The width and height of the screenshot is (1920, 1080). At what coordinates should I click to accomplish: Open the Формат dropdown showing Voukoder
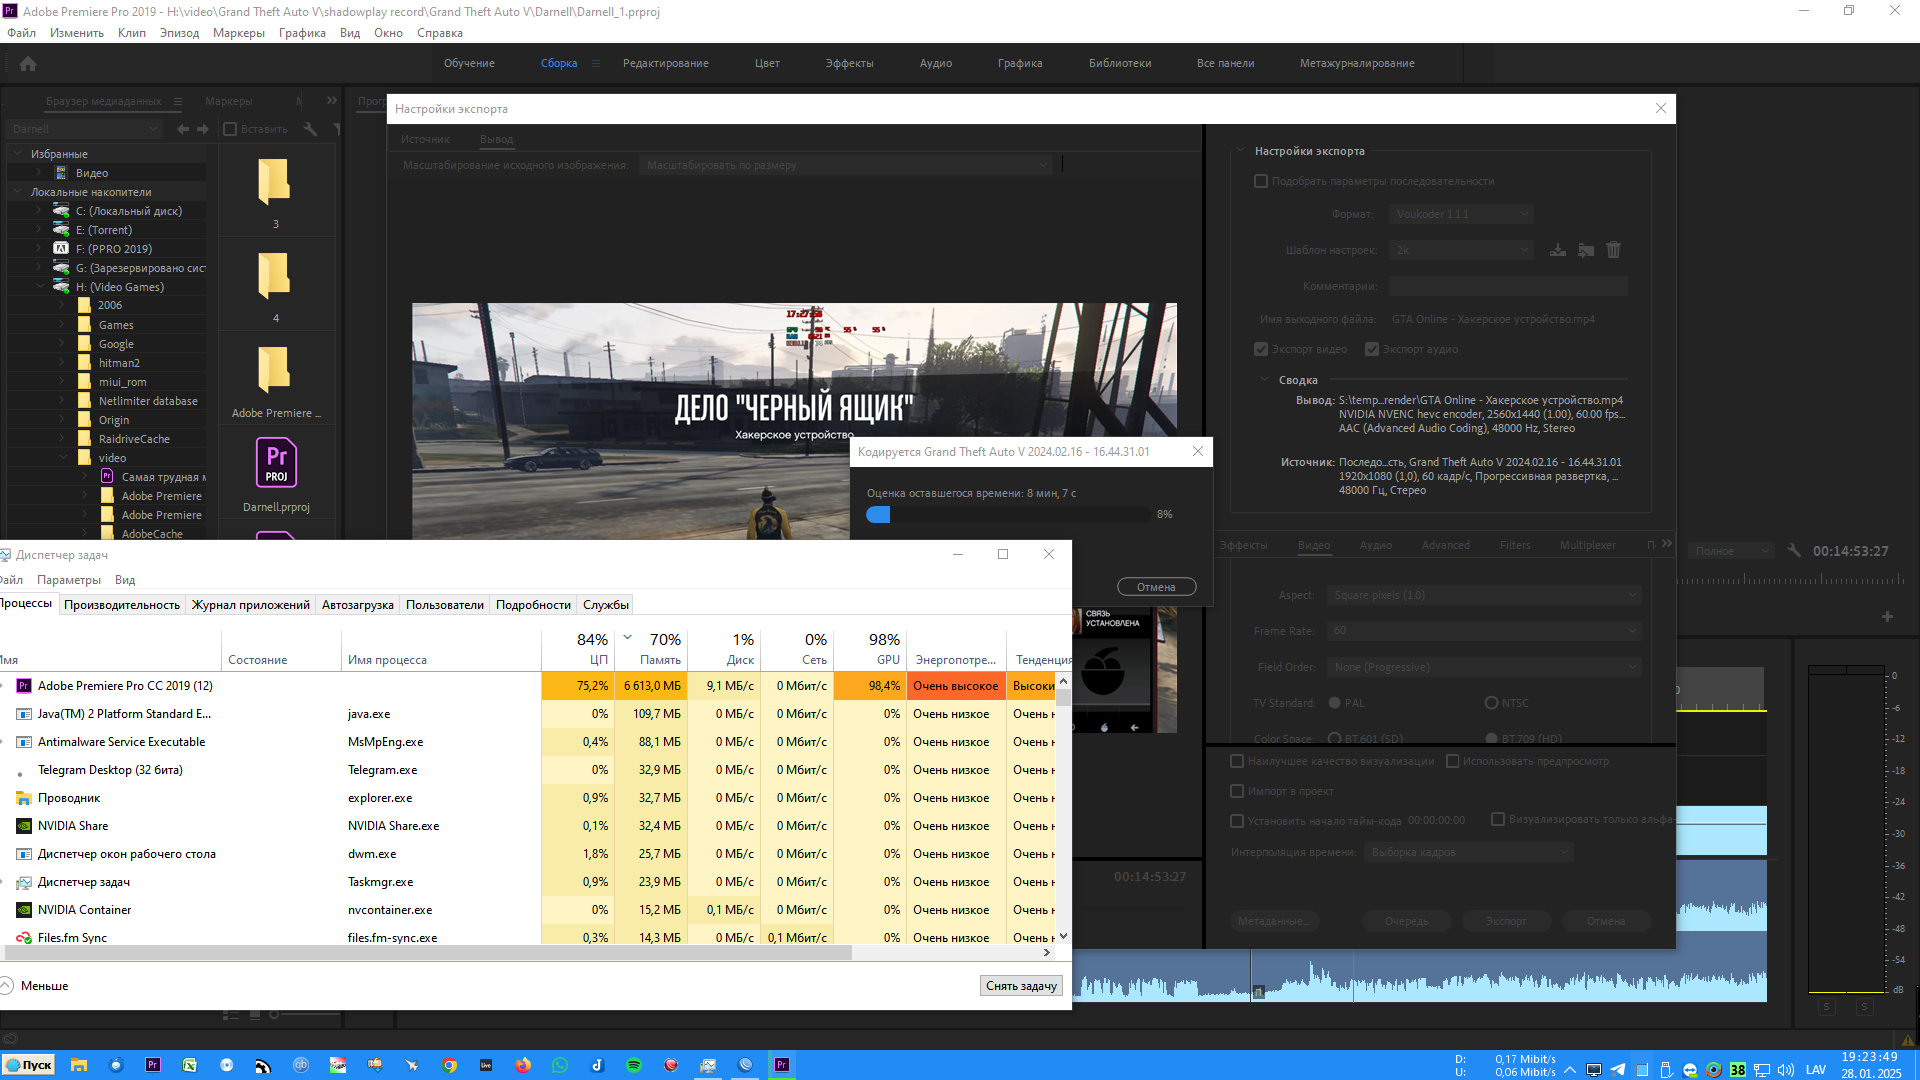pyautogui.click(x=1460, y=214)
